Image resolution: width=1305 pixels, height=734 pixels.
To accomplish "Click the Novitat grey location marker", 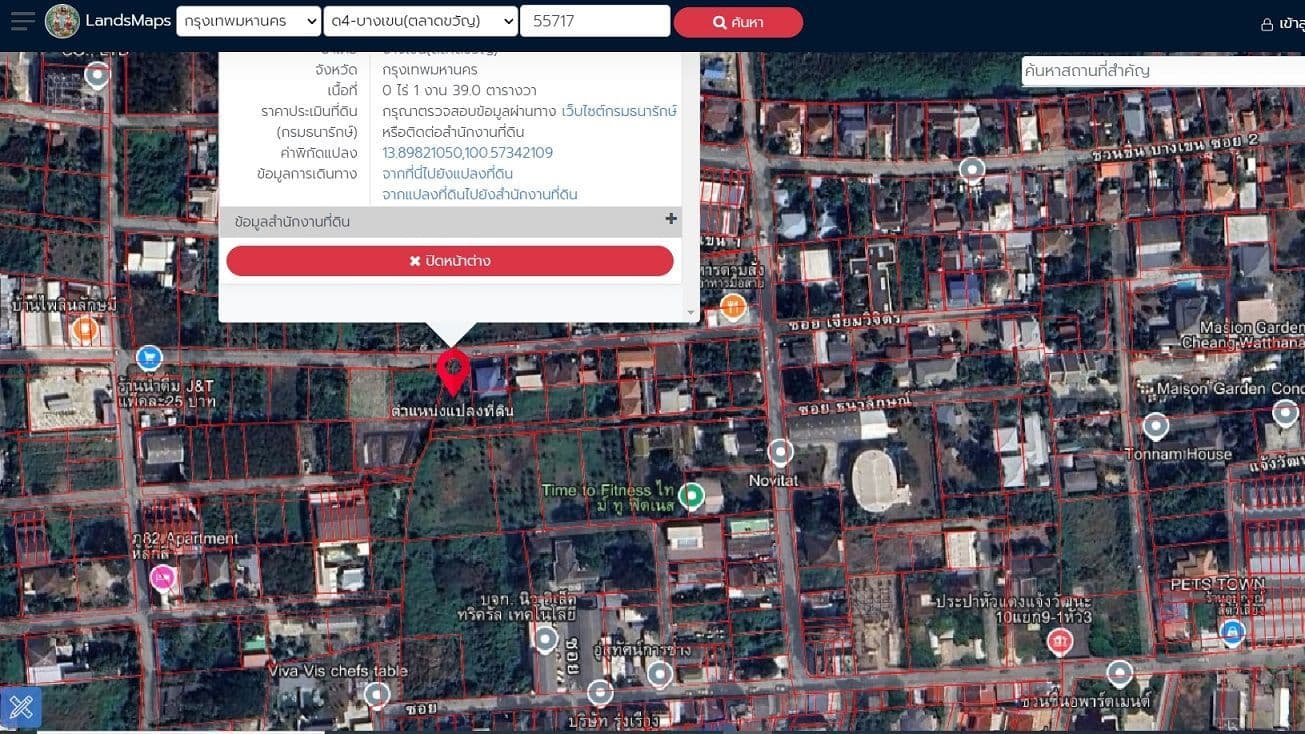I will point(780,452).
